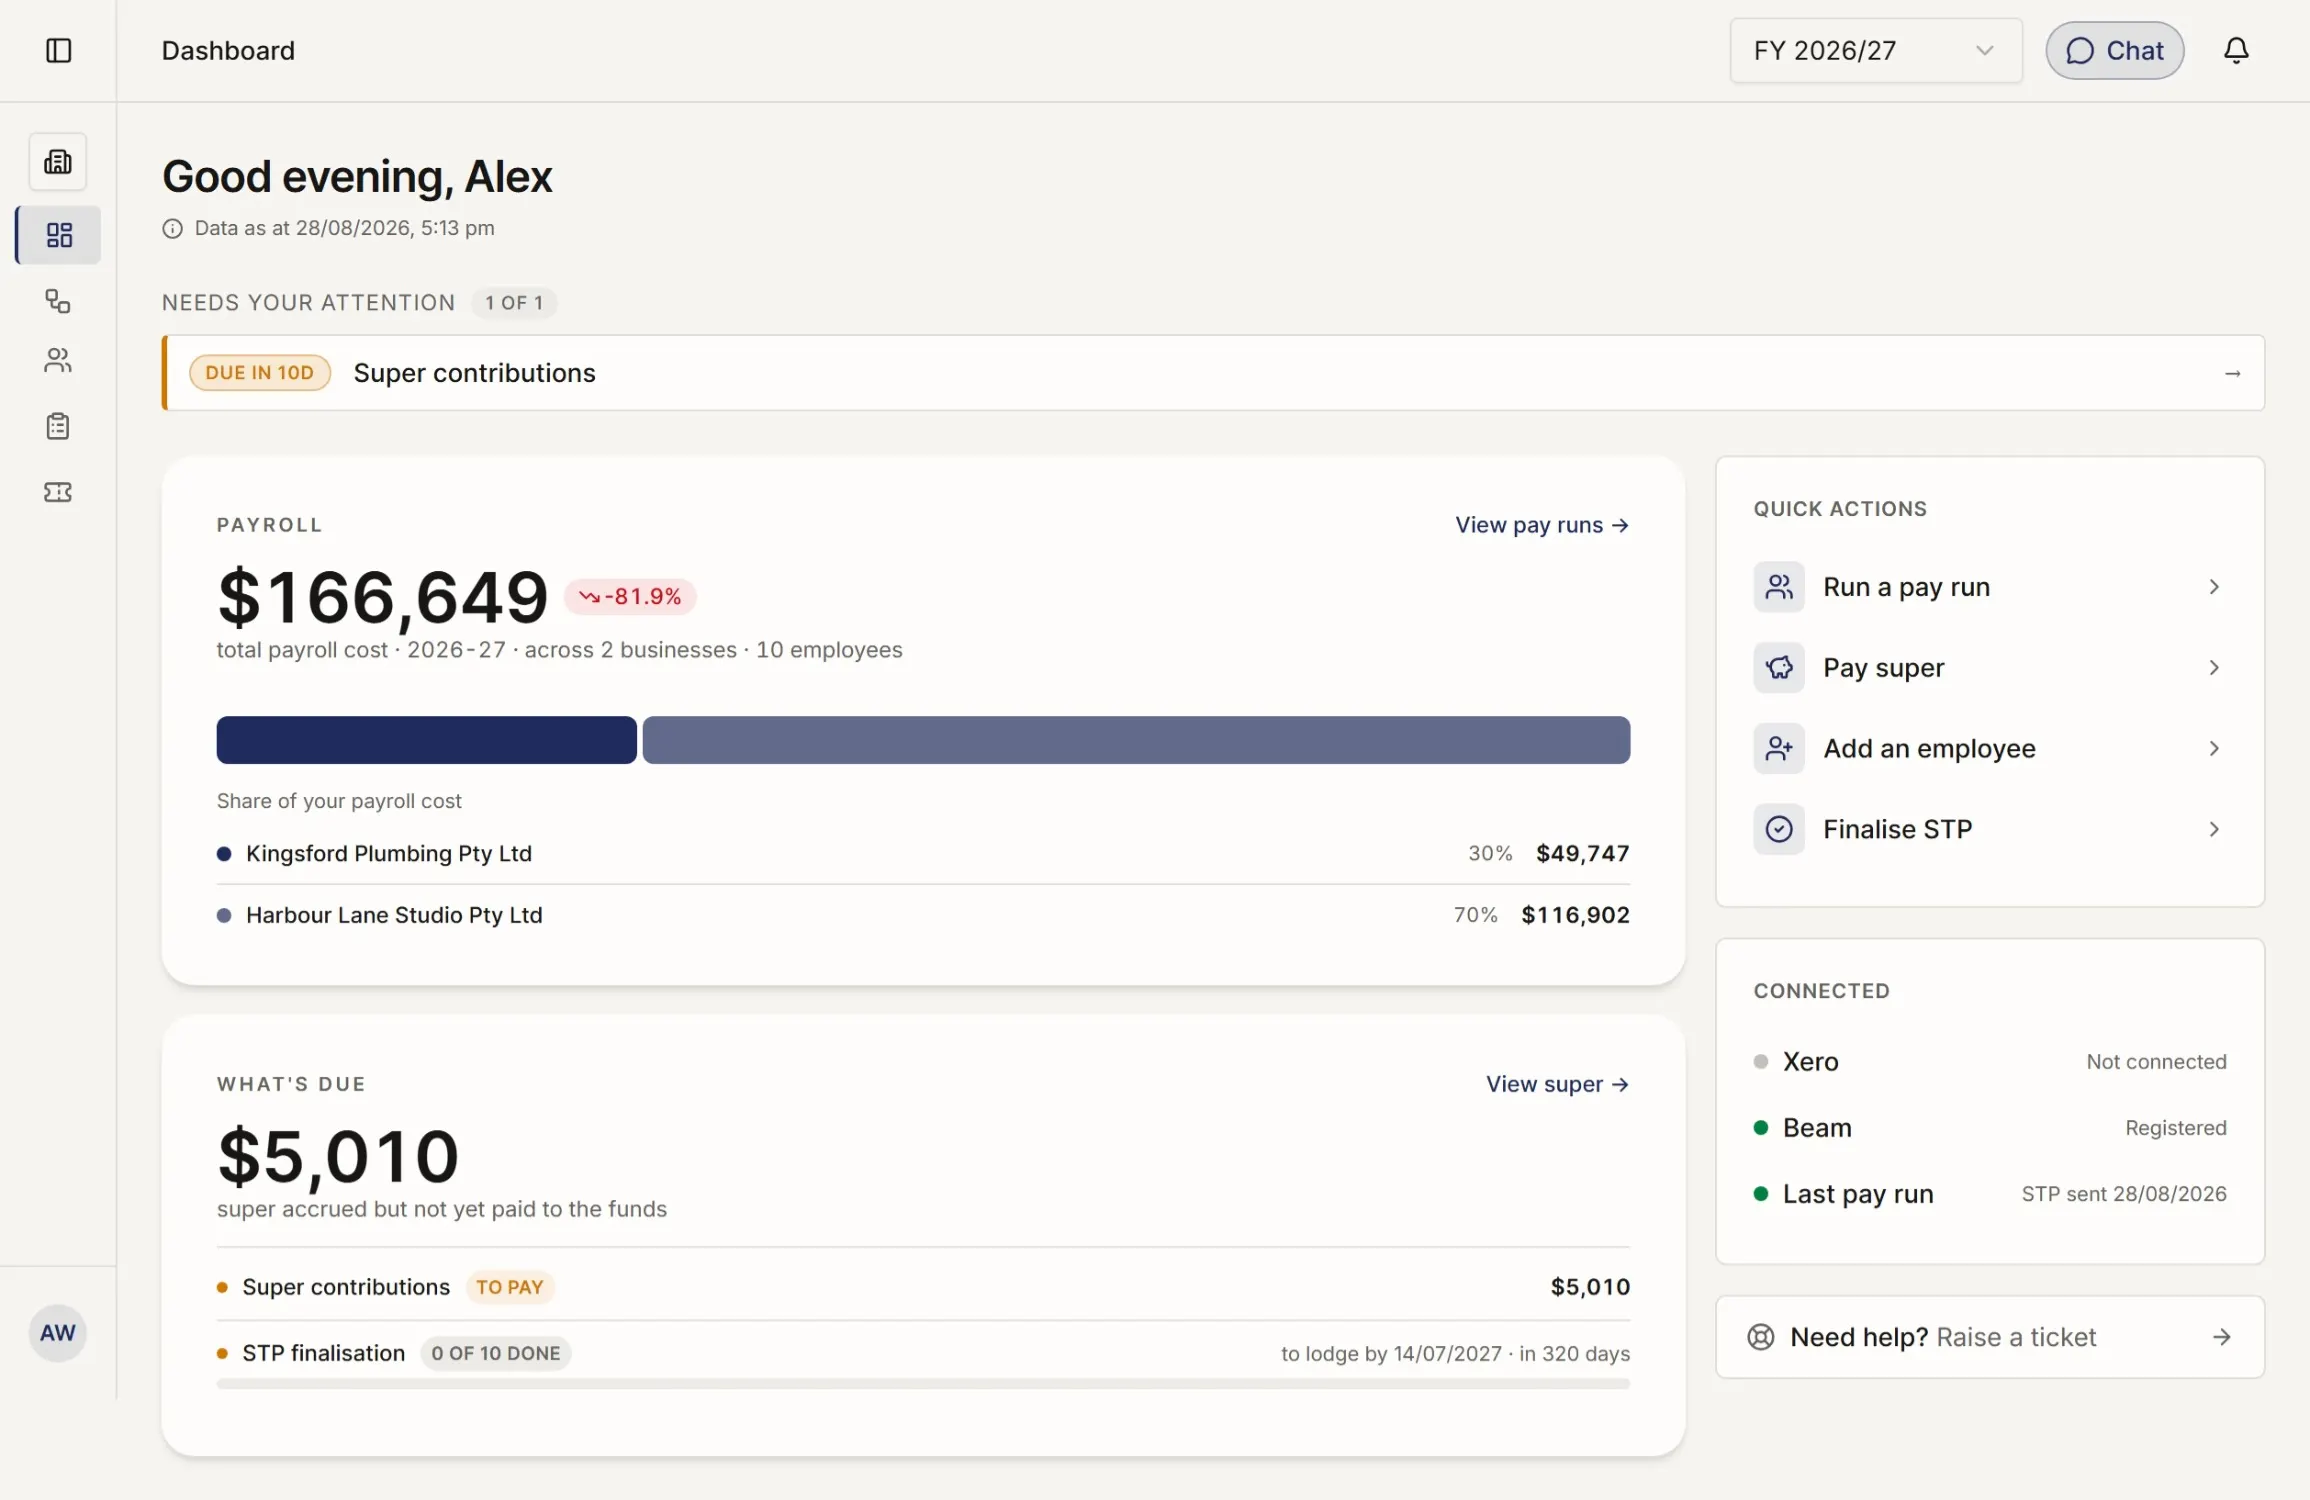The image size is (2310, 1500).
Task: Click the lighter Harbour Lane bar segment
Action: (x=1136, y=741)
